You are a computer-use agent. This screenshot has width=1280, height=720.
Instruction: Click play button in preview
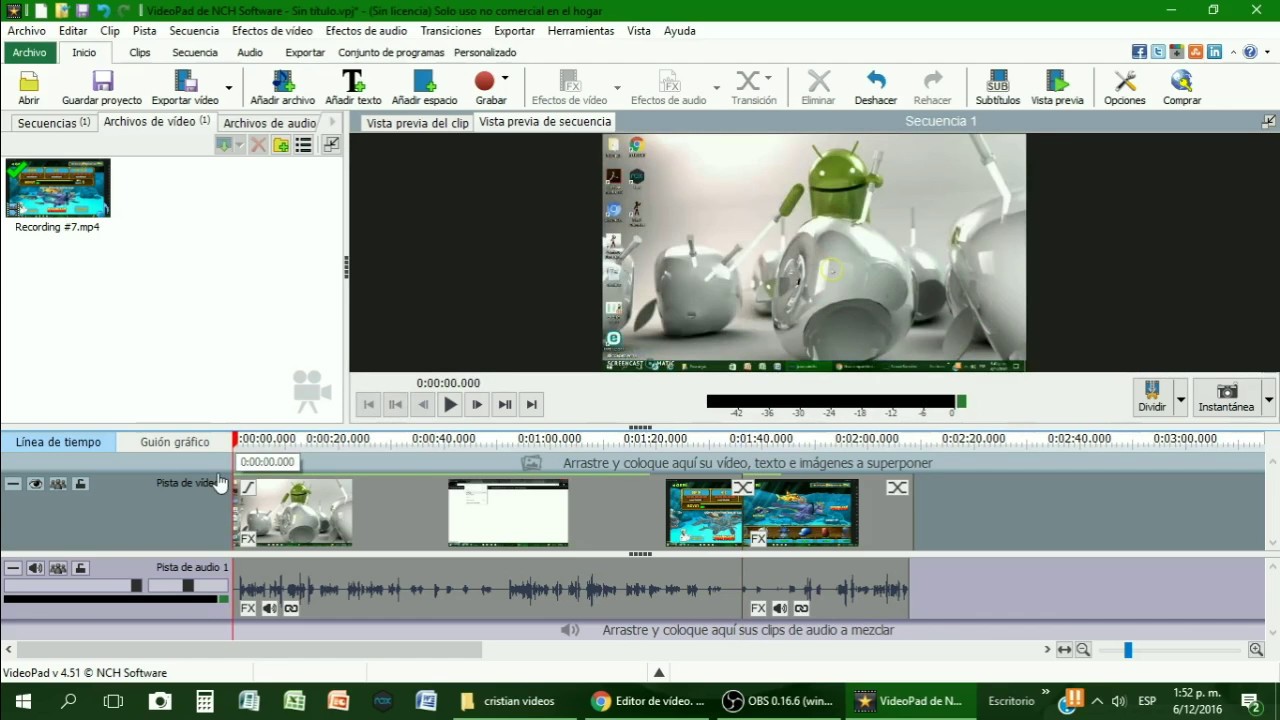click(450, 404)
